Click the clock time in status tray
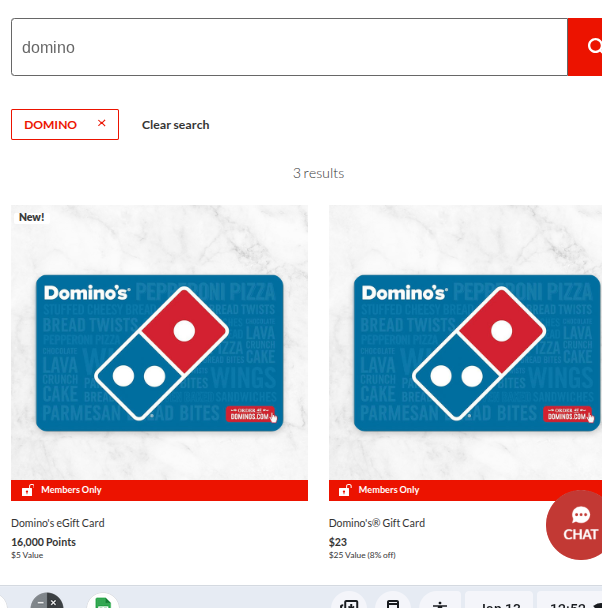The height and width of the screenshot is (608, 602). coord(568,603)
